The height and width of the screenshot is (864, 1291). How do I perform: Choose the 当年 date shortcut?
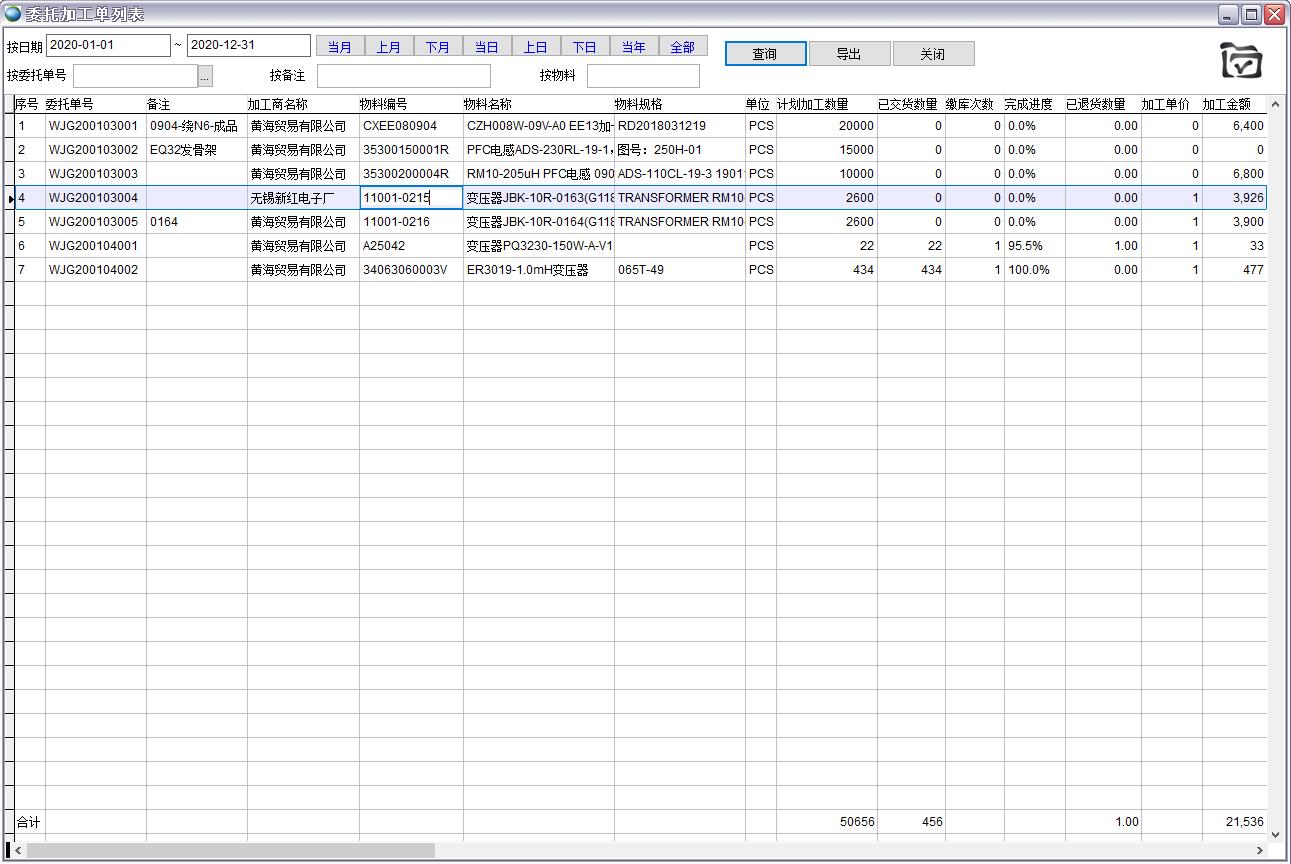click(634, 47)
